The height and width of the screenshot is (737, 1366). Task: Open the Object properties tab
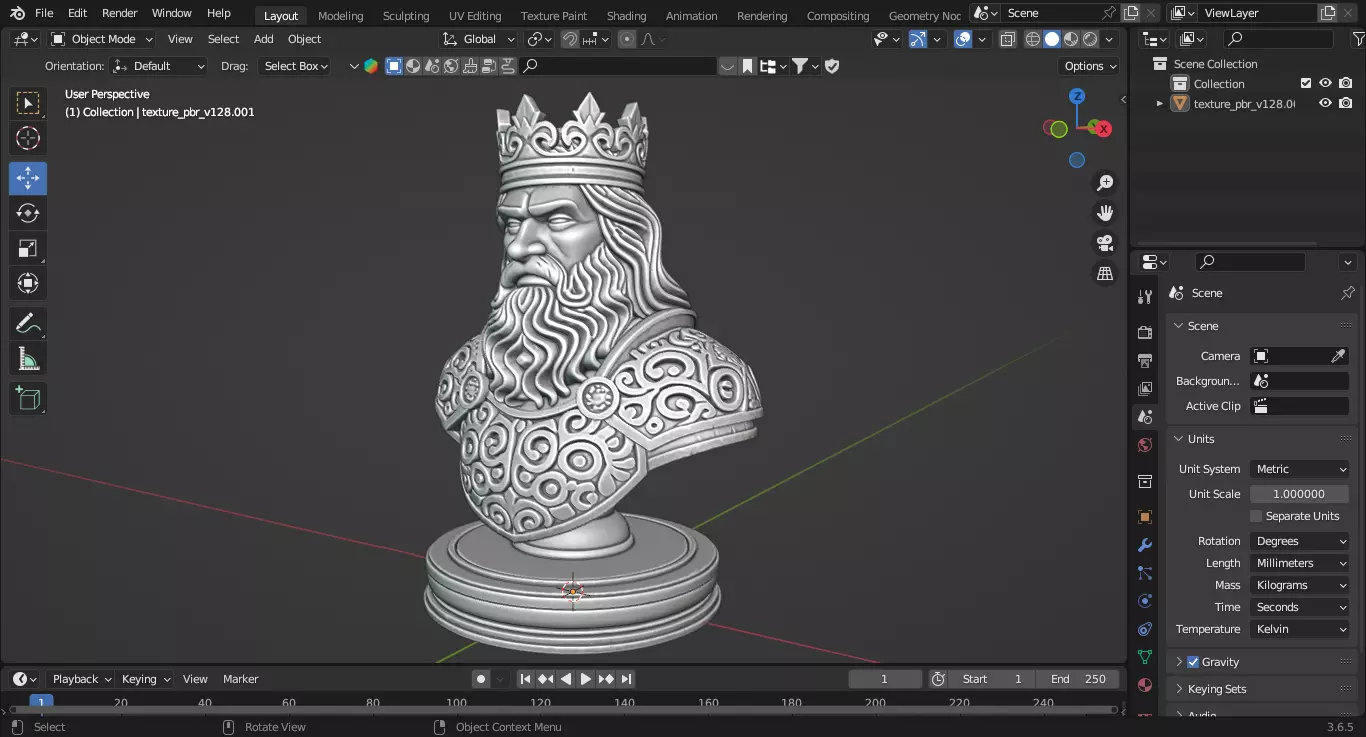tap(1145, 517)
